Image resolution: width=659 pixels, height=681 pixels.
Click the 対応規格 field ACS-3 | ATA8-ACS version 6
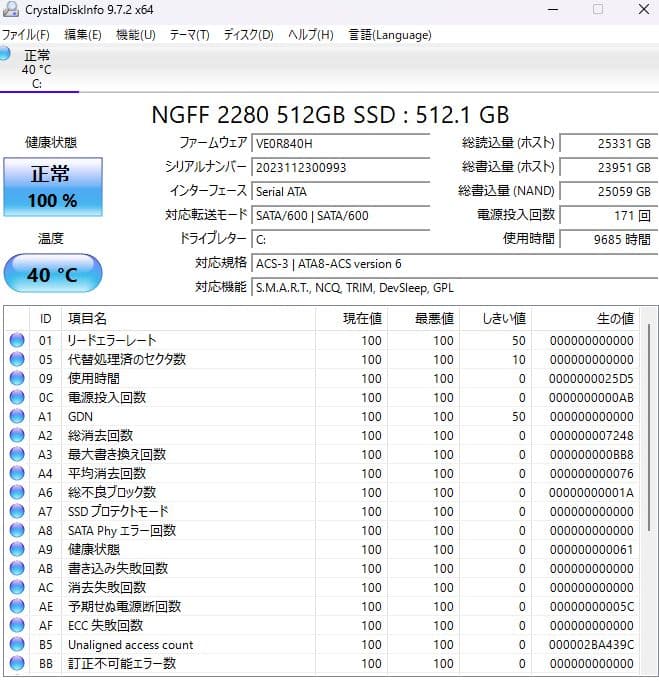coord(455,264)
